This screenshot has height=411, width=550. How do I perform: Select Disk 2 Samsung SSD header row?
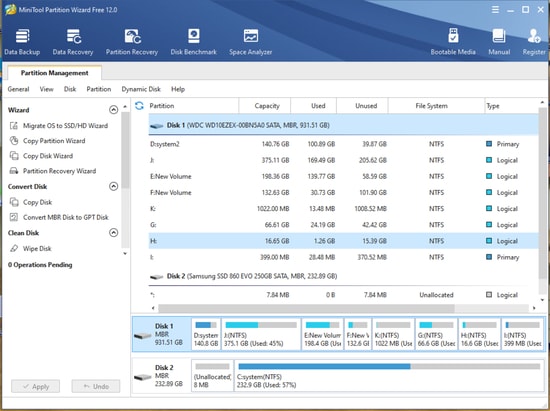pos(343,276)
